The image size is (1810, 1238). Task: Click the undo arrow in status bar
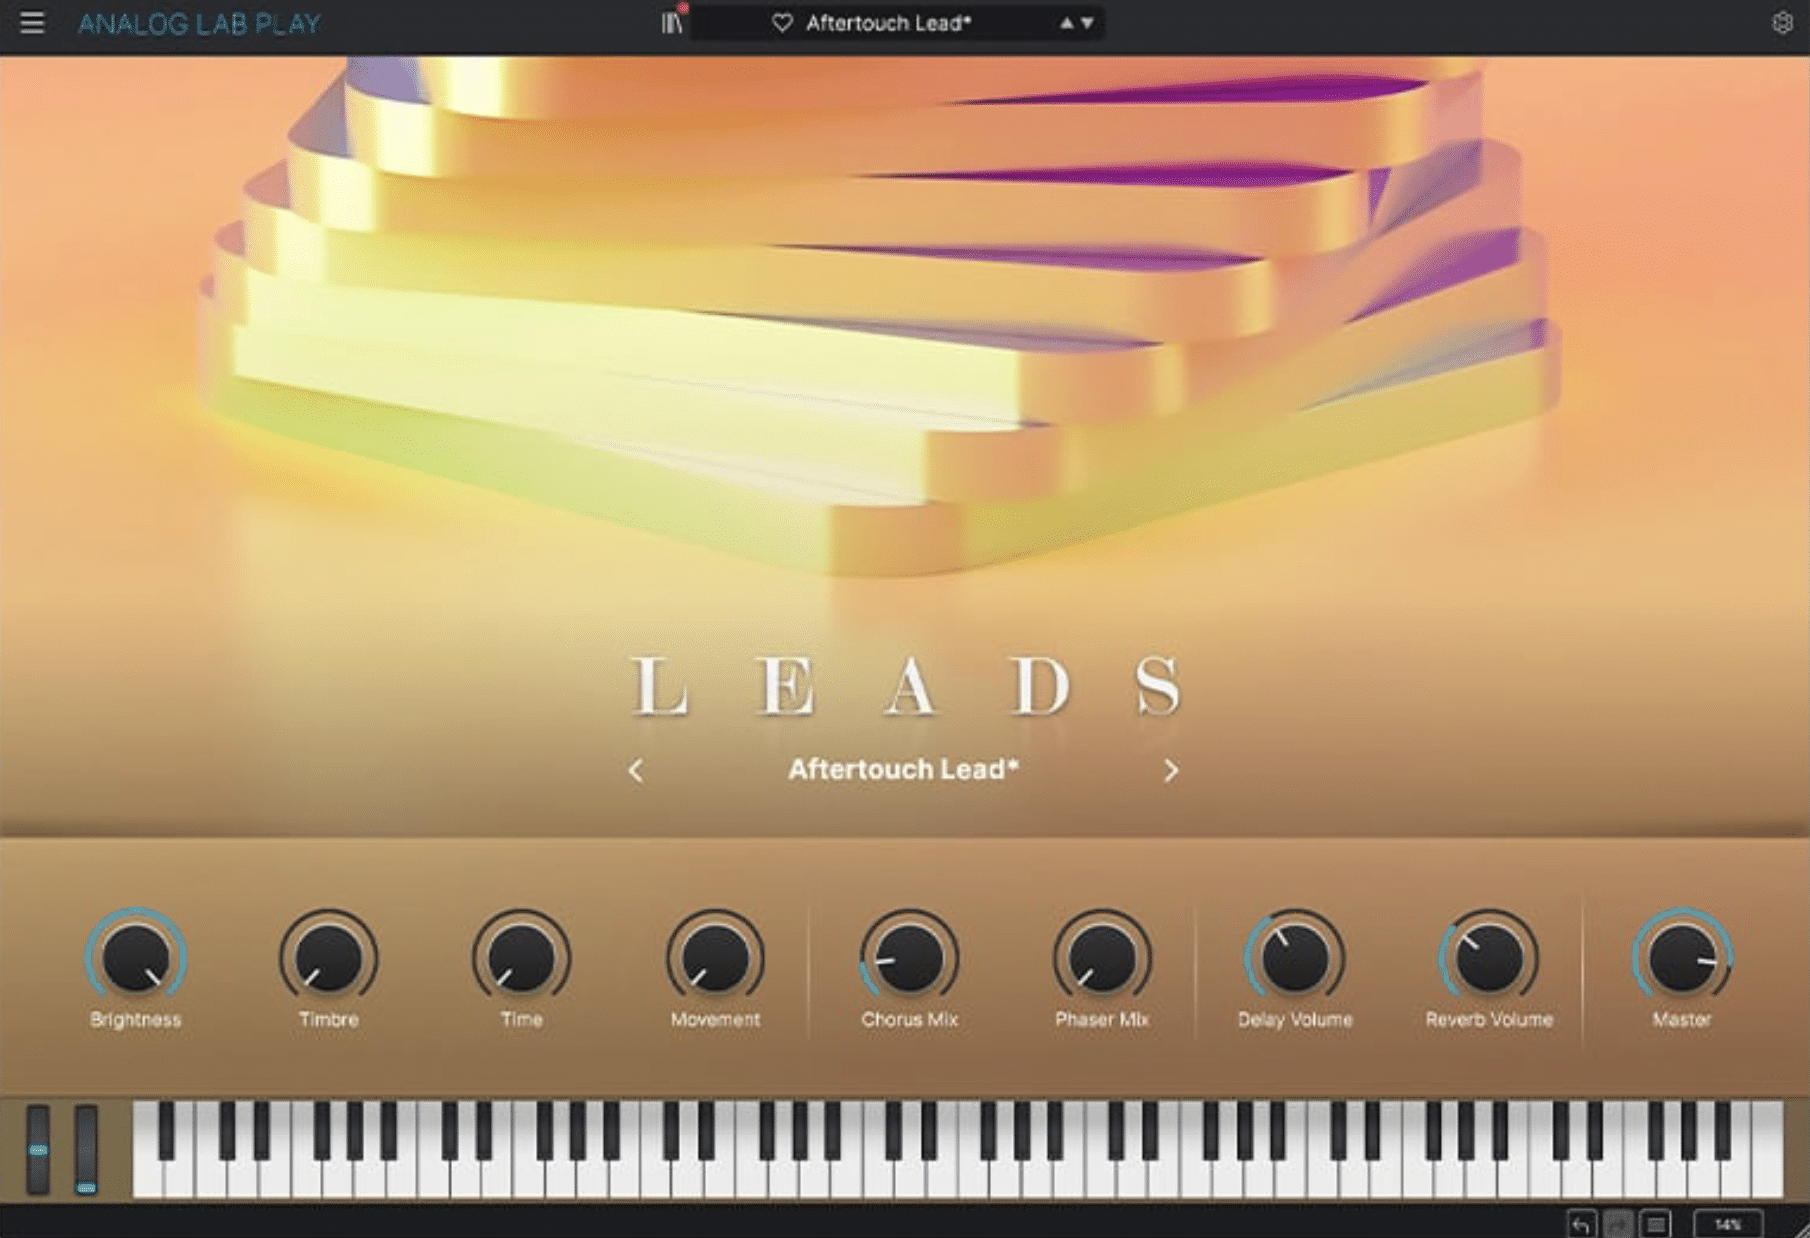(x=1581, y=1224)
